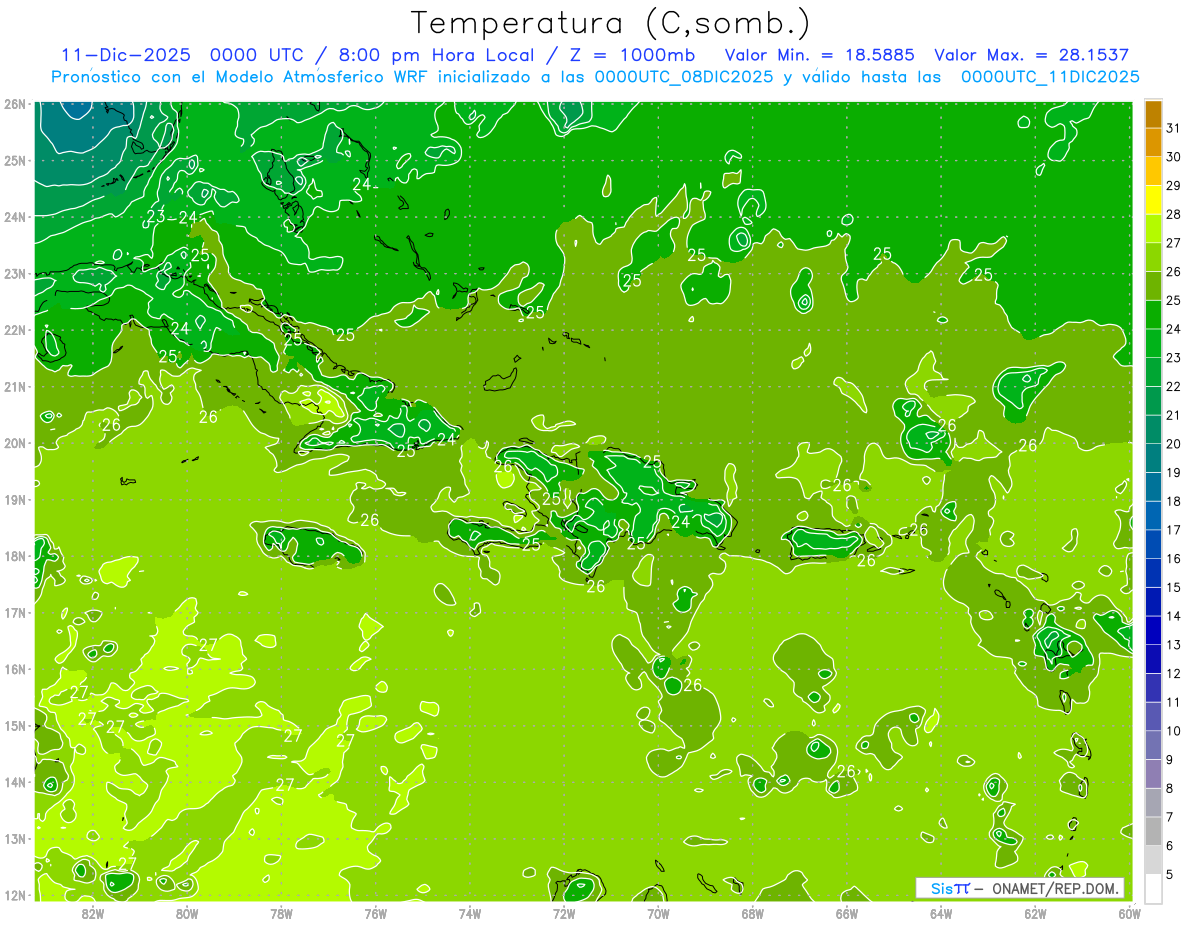1200x927 pixels.
Task: Select the "Valor Max. = 28.1537" text
Action: click(x=1031, y=56)
